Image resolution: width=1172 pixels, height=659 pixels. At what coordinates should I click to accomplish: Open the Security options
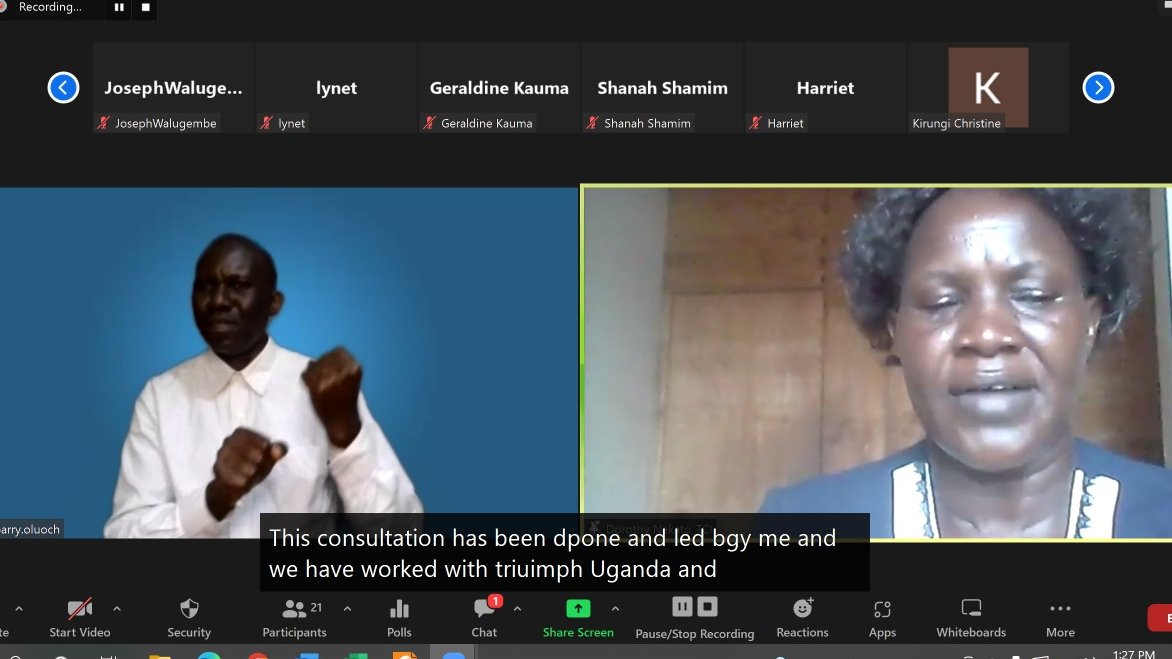[189, 615]
